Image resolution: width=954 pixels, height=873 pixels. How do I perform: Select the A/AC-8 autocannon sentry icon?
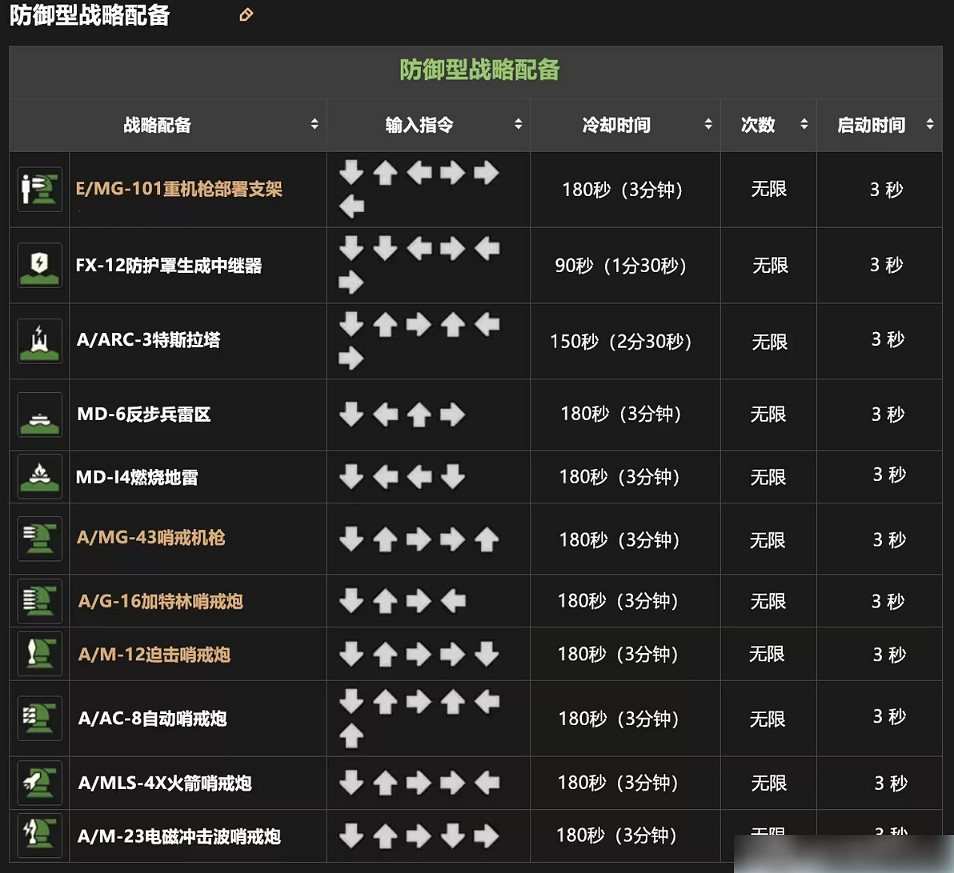click(38, 718)
